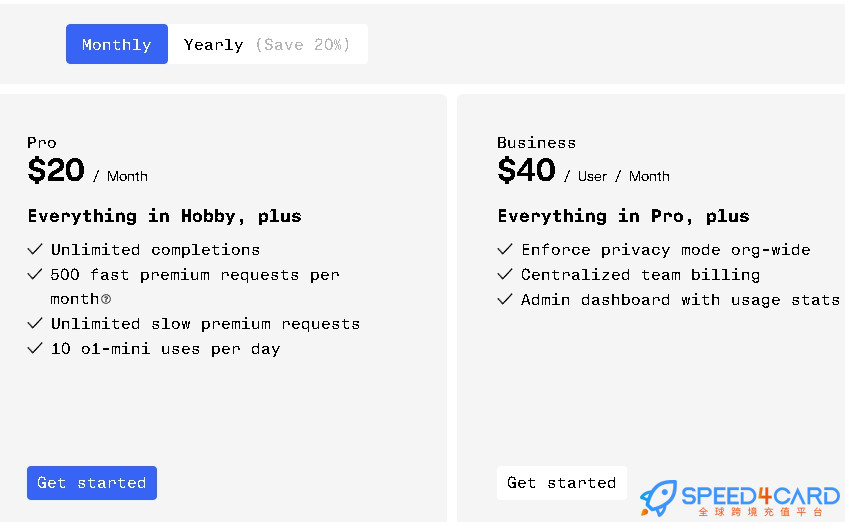Viewport: 845px width, 522px height.
Task: Click the checkmark beside Enforce privacy mode
Action: tap(505, 249)
